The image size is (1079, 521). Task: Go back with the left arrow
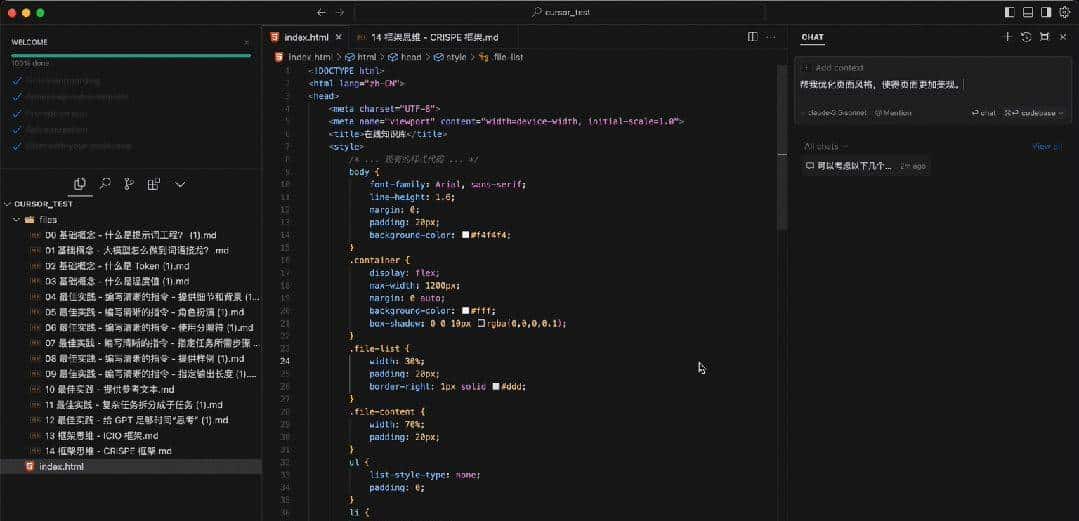[321, 12]
